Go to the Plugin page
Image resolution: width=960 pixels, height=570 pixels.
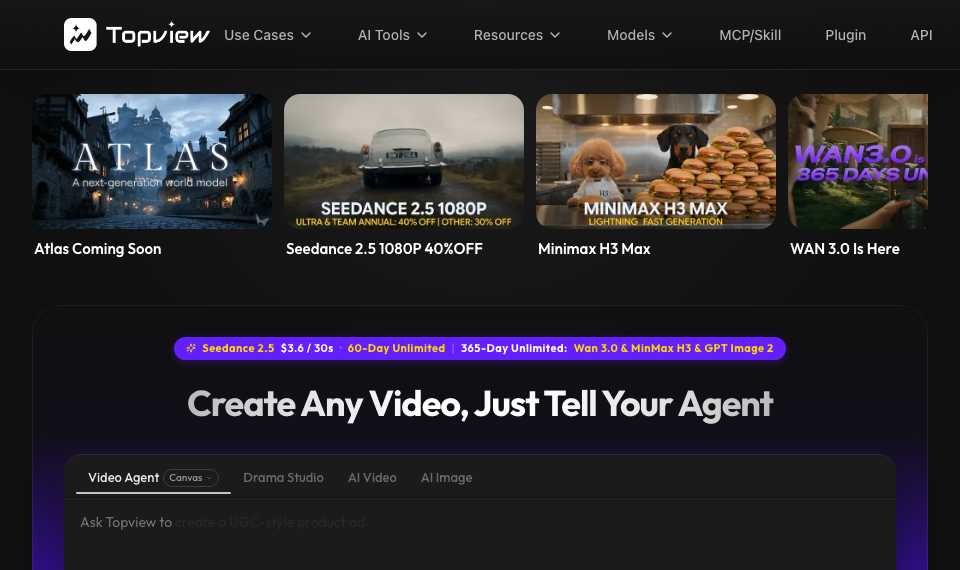846,35
